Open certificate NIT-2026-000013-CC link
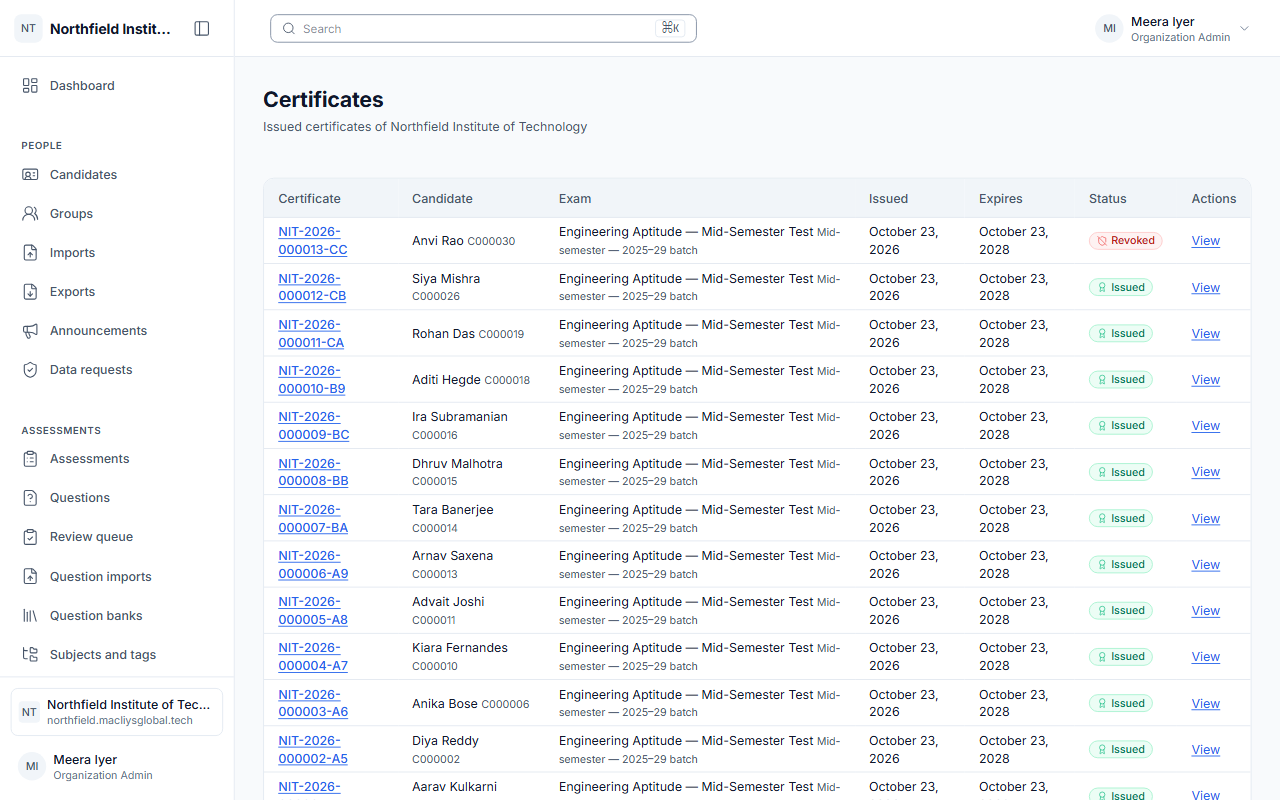 [x=313, y=241]
